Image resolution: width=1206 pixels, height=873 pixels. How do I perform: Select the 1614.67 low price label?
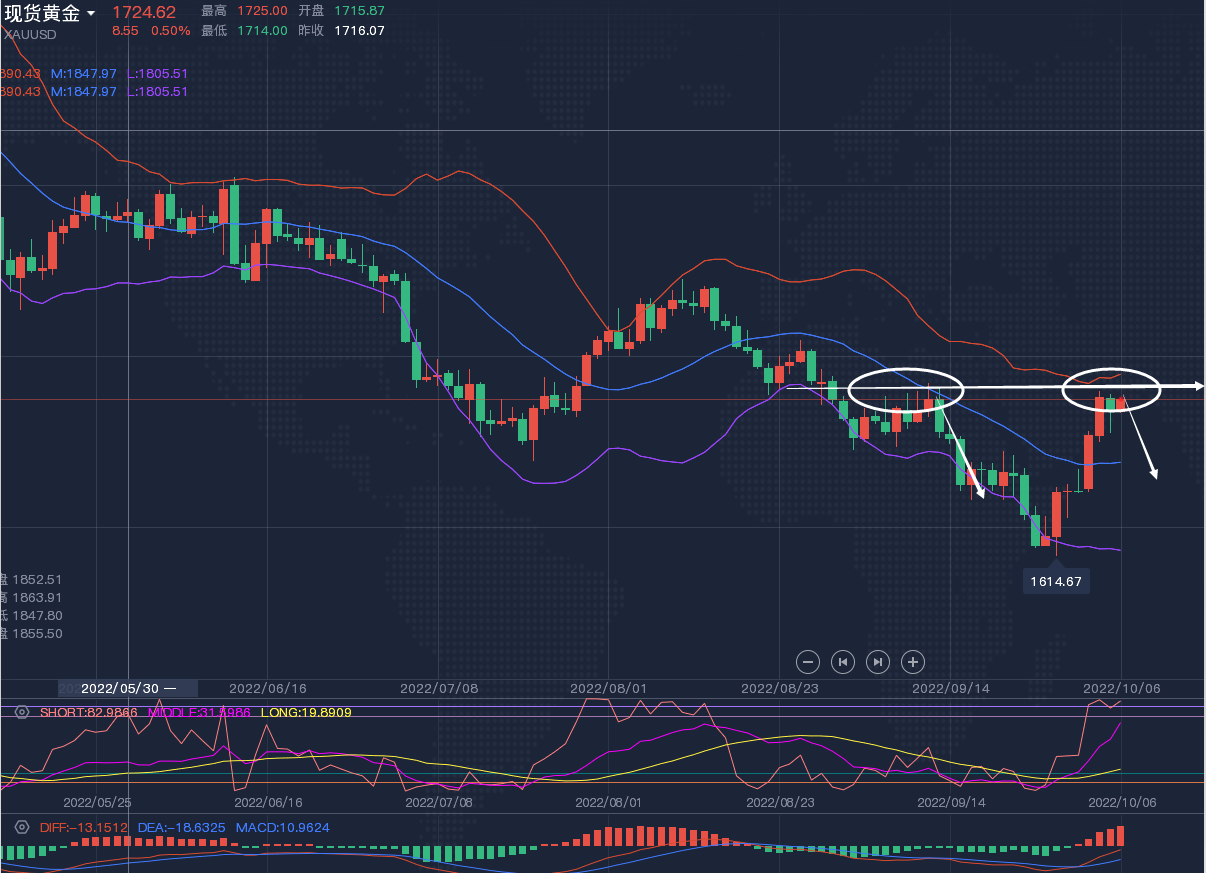1056,581
